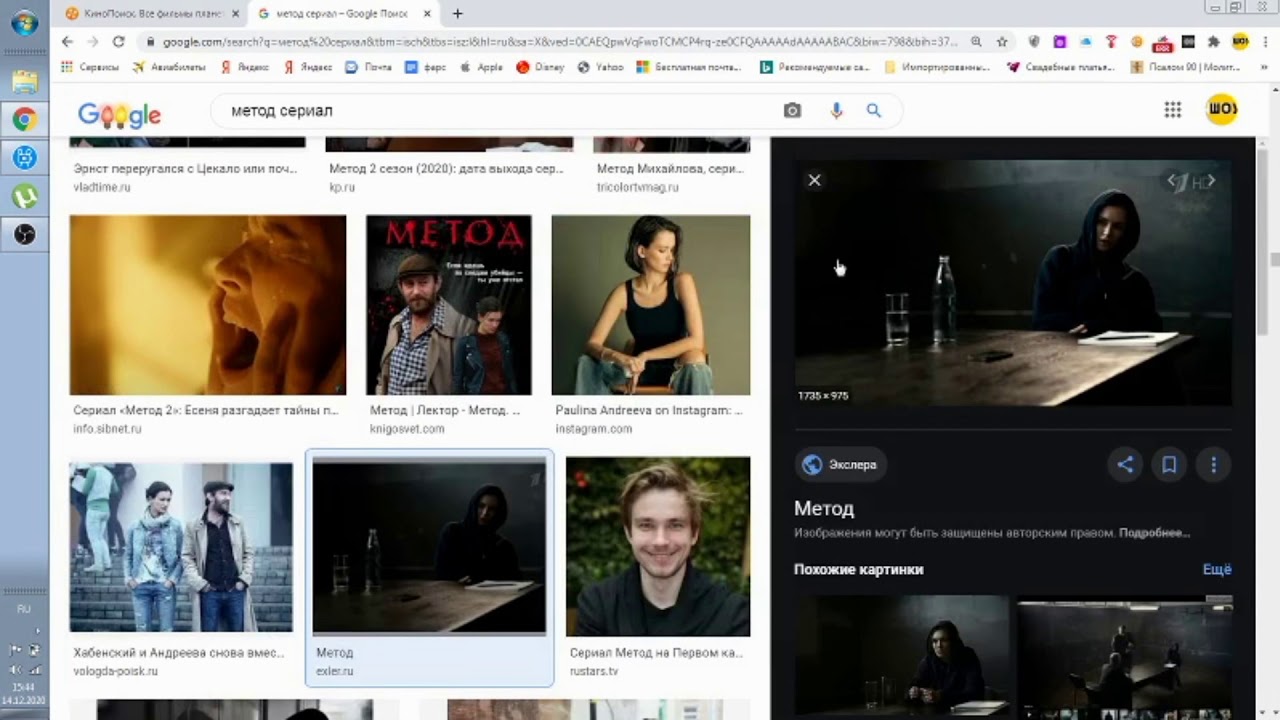Open the Экслера source site button
The image size is (1280, 720).
click(x=841, y=464)
